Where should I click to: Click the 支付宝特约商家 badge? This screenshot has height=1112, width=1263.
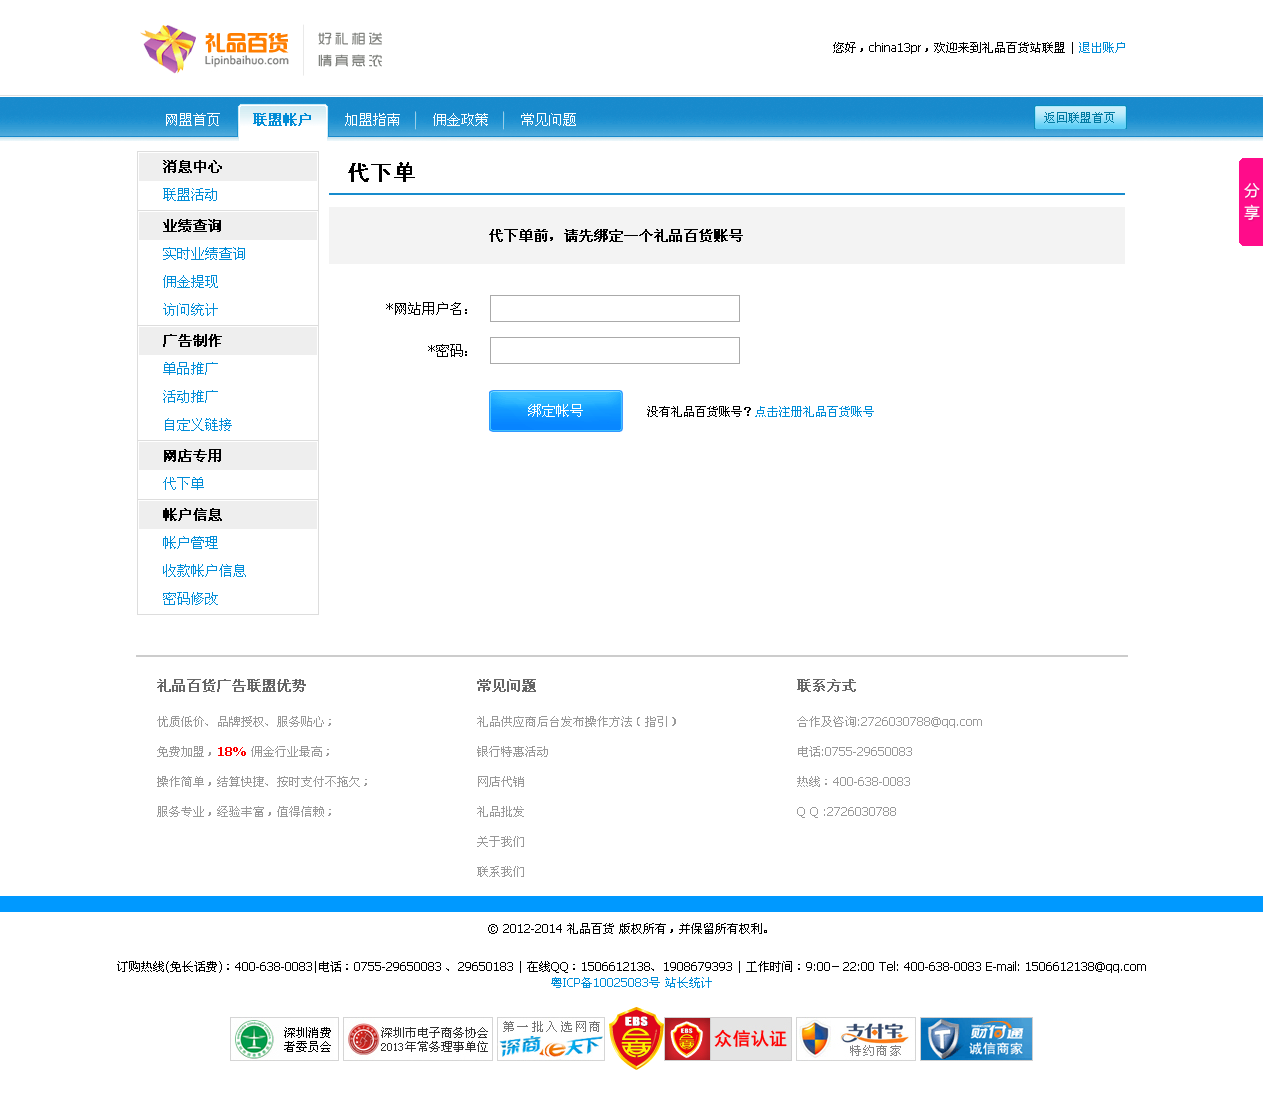point(855,1039)
